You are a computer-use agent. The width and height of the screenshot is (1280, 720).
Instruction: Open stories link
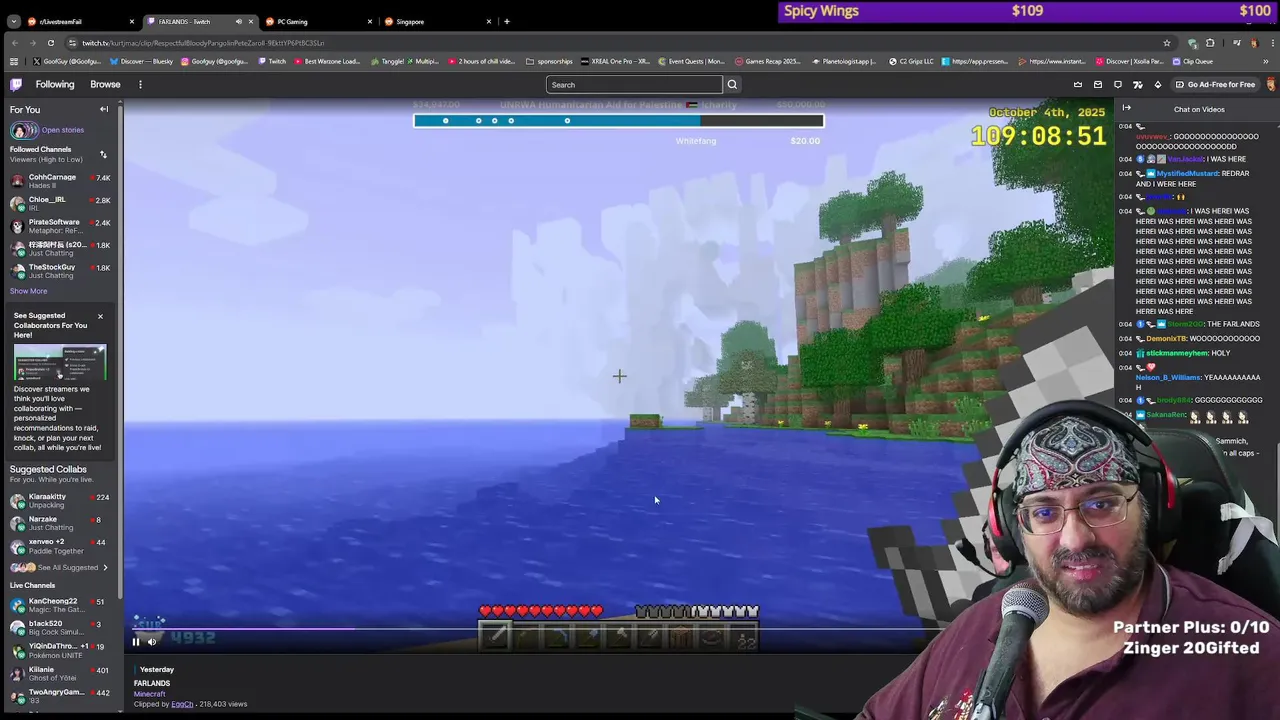(63, 130)
